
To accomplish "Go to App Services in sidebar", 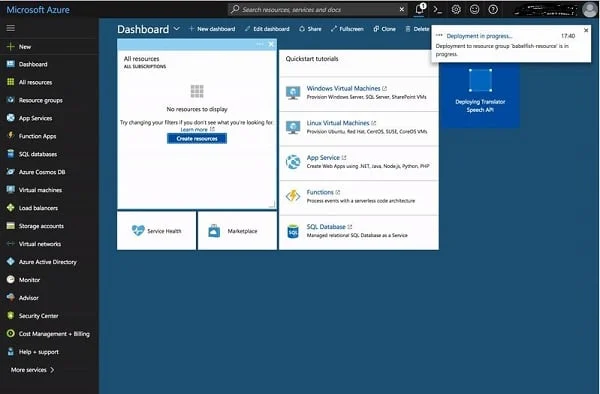I will click(x=35, y=118).
